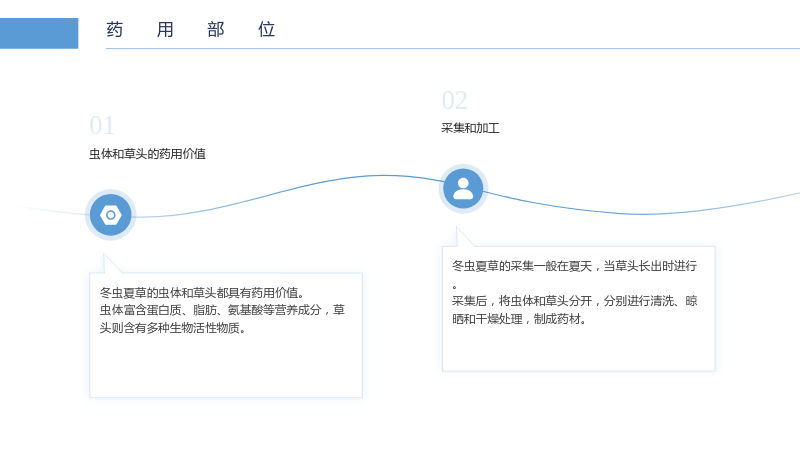Click the line starting 虫体富含蛋白质
Screen dimensions: 800x450
point(222,310)
